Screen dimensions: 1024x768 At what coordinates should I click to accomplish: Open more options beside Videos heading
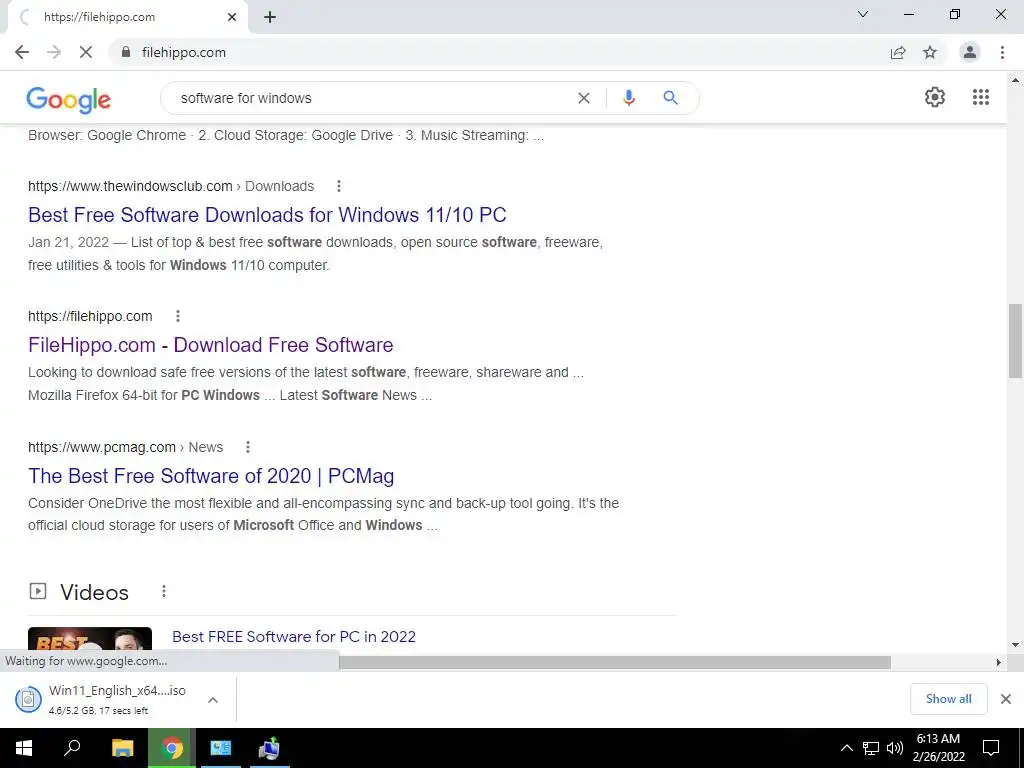point(164,591)
